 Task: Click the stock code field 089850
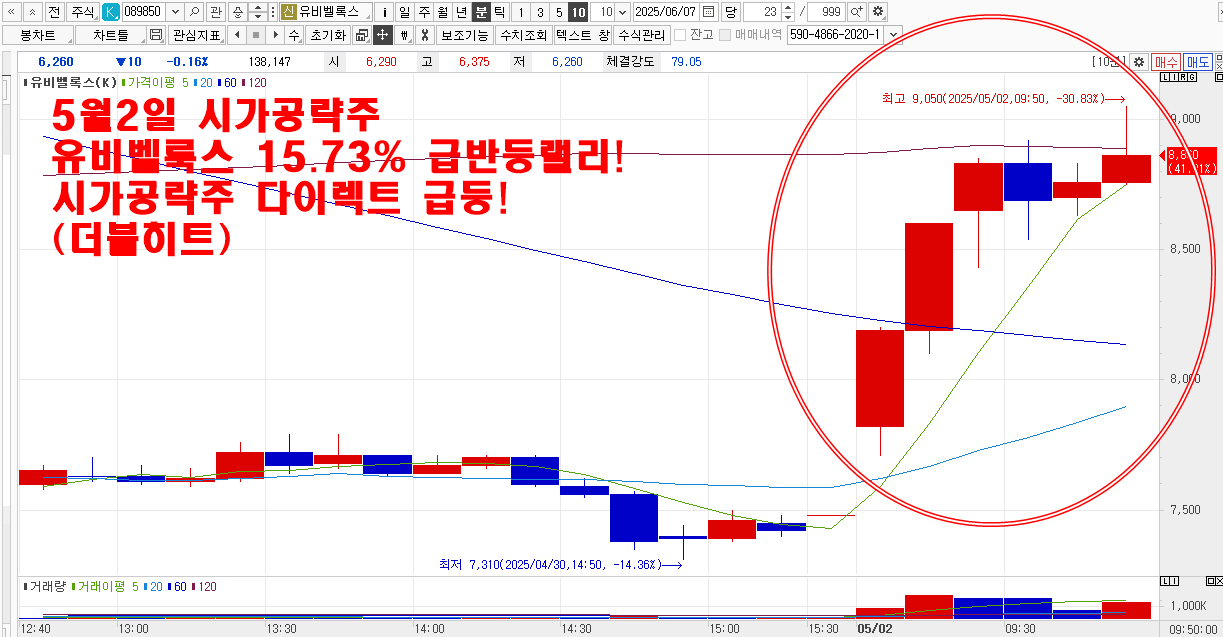[142, 12]
